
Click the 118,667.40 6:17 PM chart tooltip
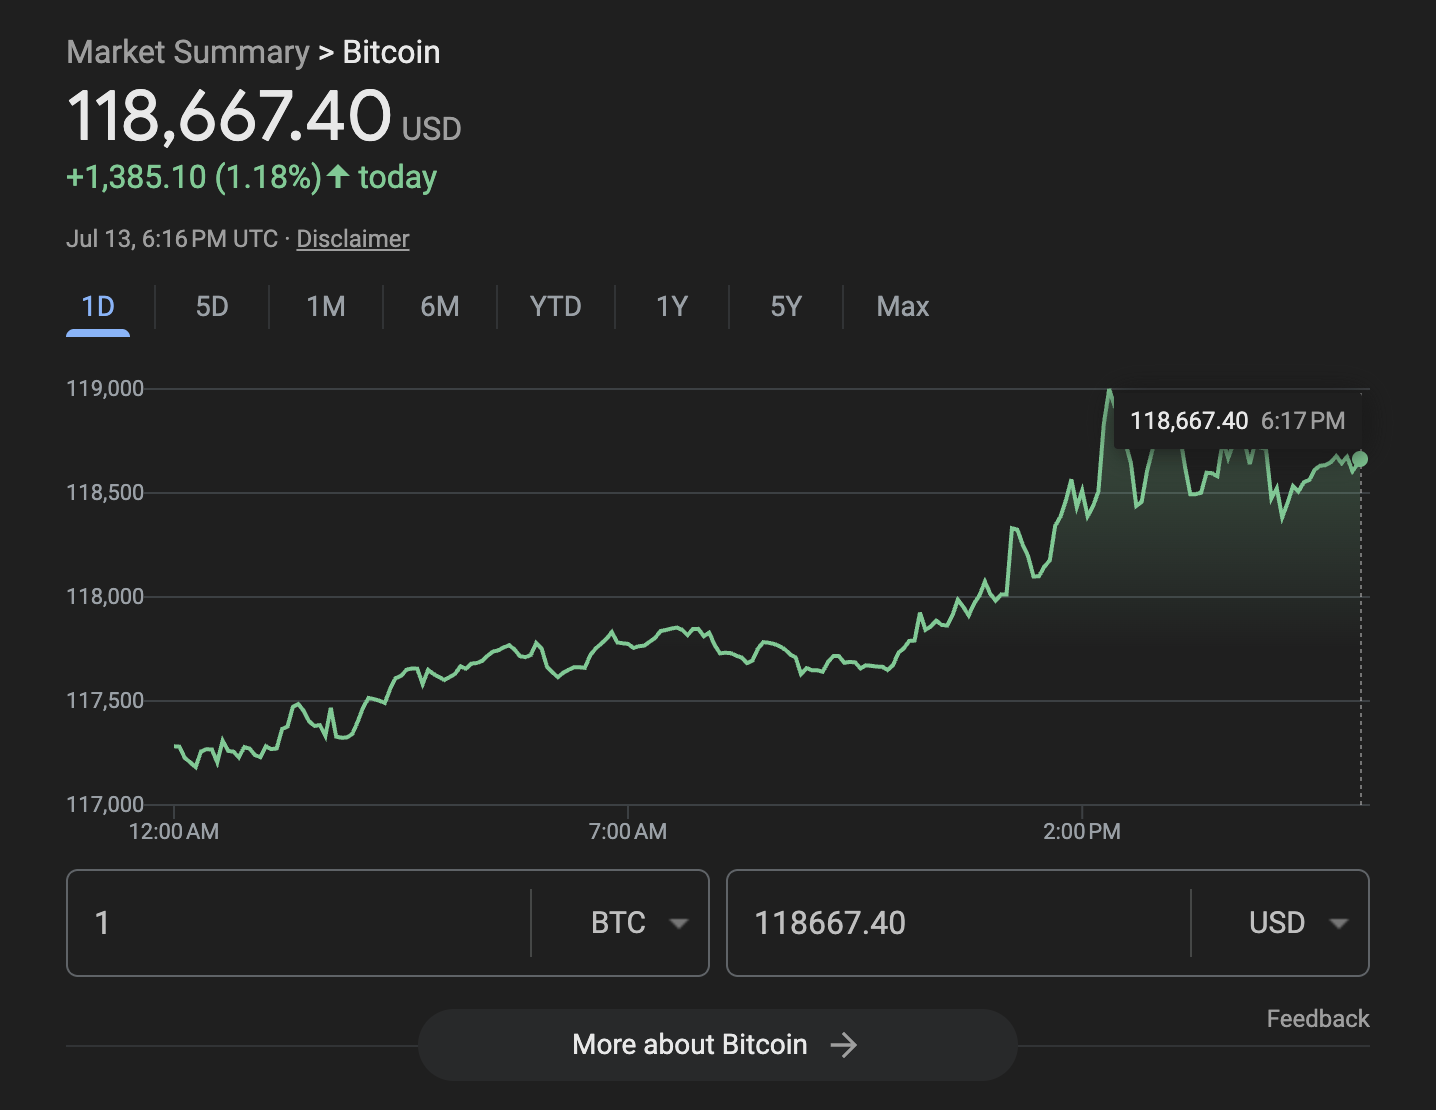(1238, 421)
